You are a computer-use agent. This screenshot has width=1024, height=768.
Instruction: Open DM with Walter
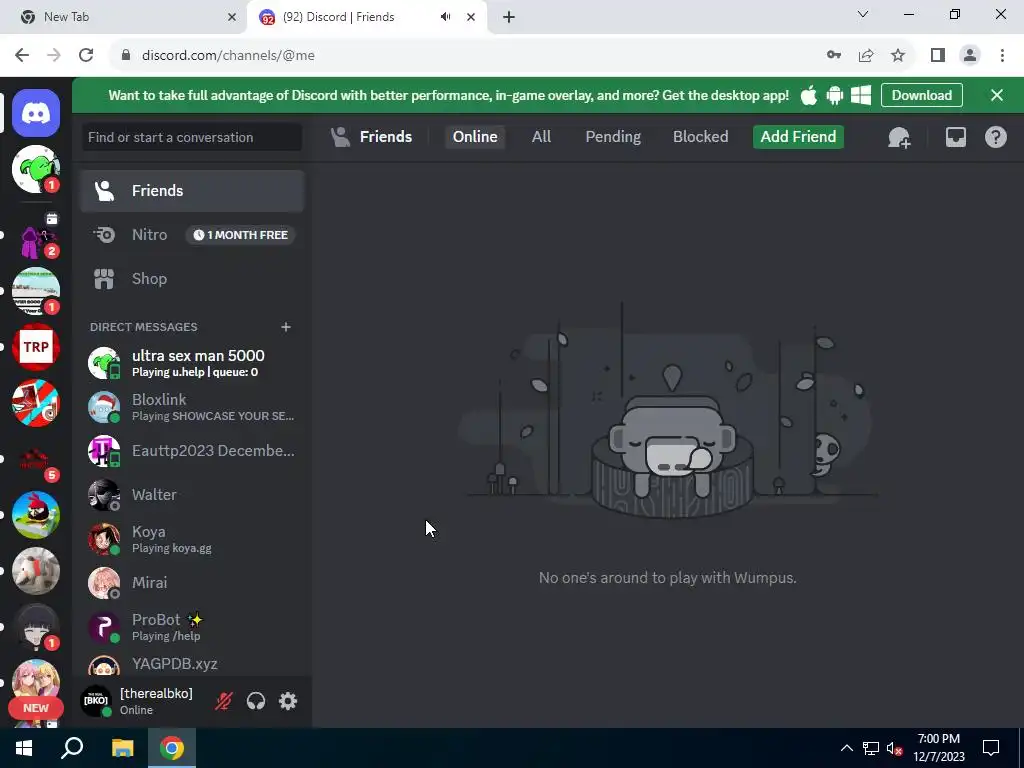pyautogui.click(x=193, y=495)
